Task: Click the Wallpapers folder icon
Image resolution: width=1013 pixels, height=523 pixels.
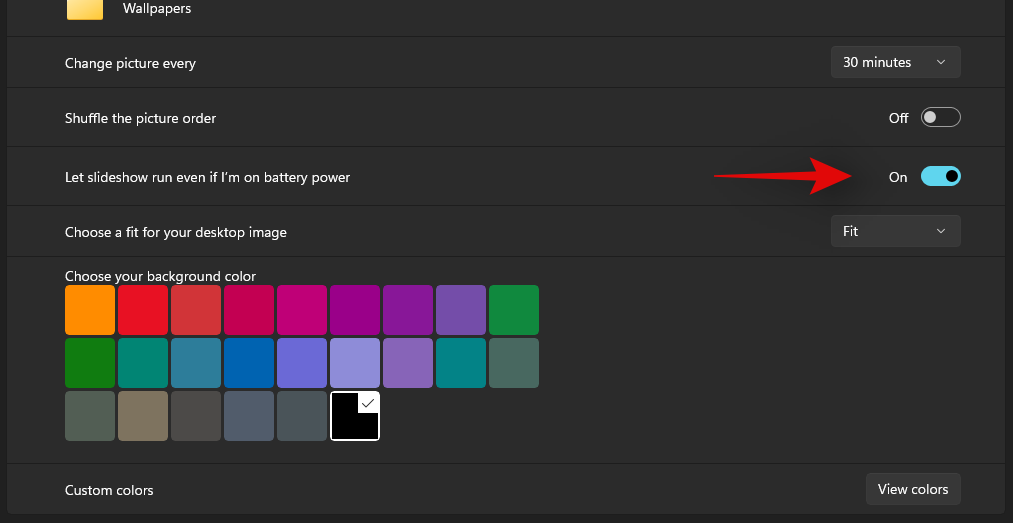Action: coord(85,9)
